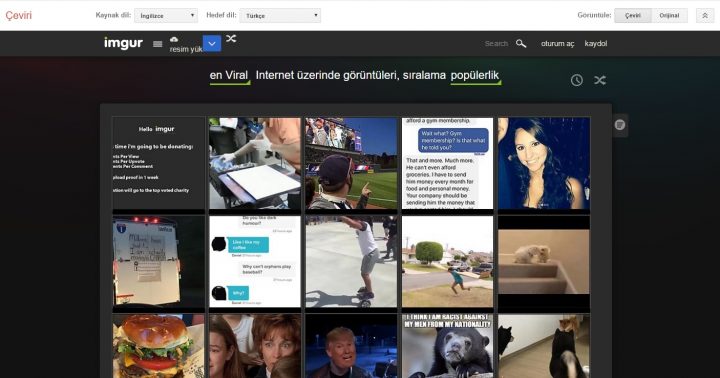
Task: Open the Kaynak dil İngilizce dropdown
Action: click(x=166, y=16)
